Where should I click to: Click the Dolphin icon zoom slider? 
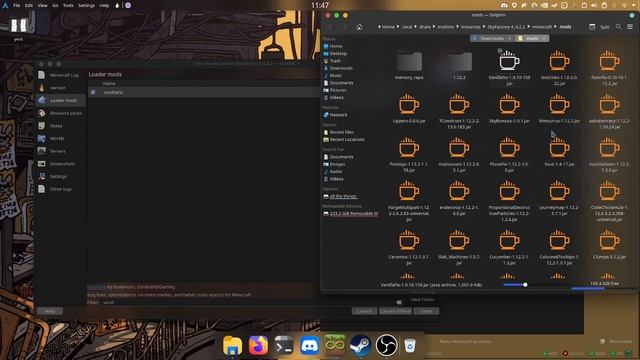pos(525,284)
